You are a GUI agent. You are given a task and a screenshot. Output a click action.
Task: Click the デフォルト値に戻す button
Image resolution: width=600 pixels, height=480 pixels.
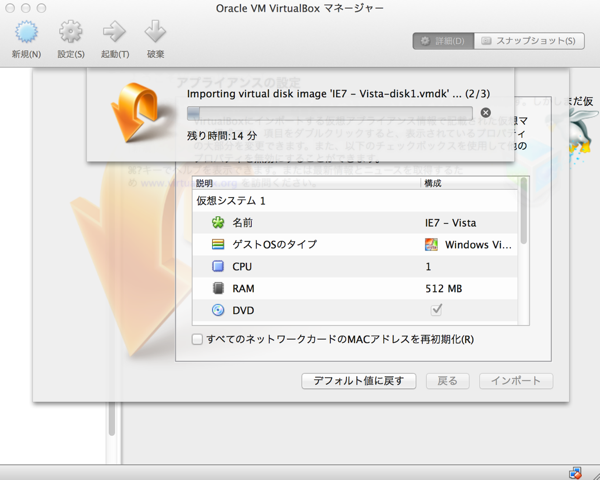pos(359,381)
